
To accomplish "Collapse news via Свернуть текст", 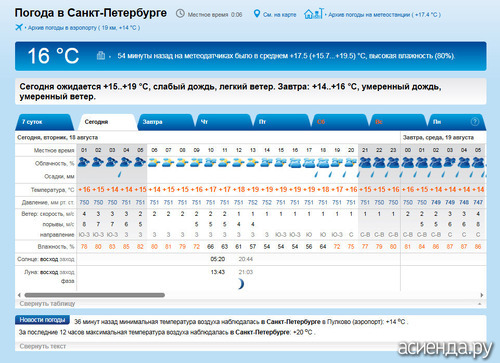I will pos(43,346).
